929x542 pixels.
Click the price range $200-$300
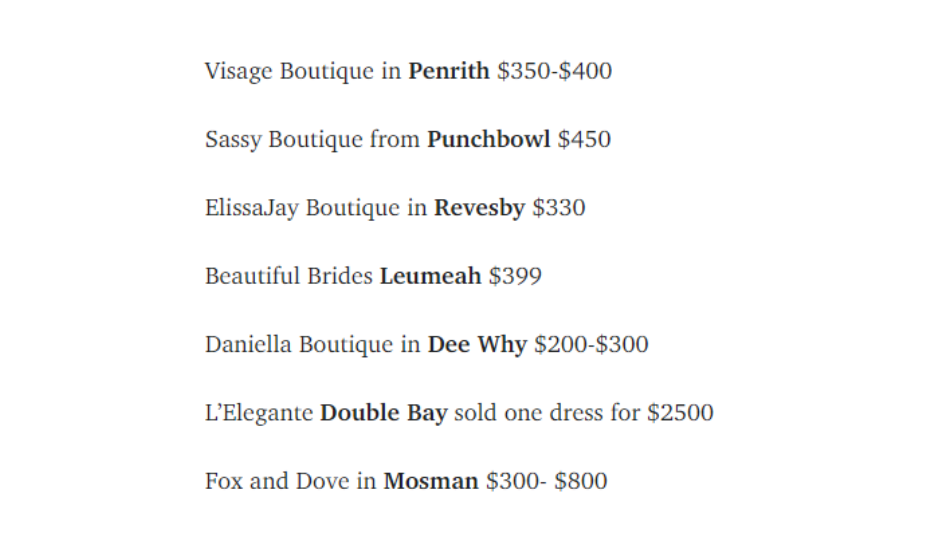click(591, 344)
